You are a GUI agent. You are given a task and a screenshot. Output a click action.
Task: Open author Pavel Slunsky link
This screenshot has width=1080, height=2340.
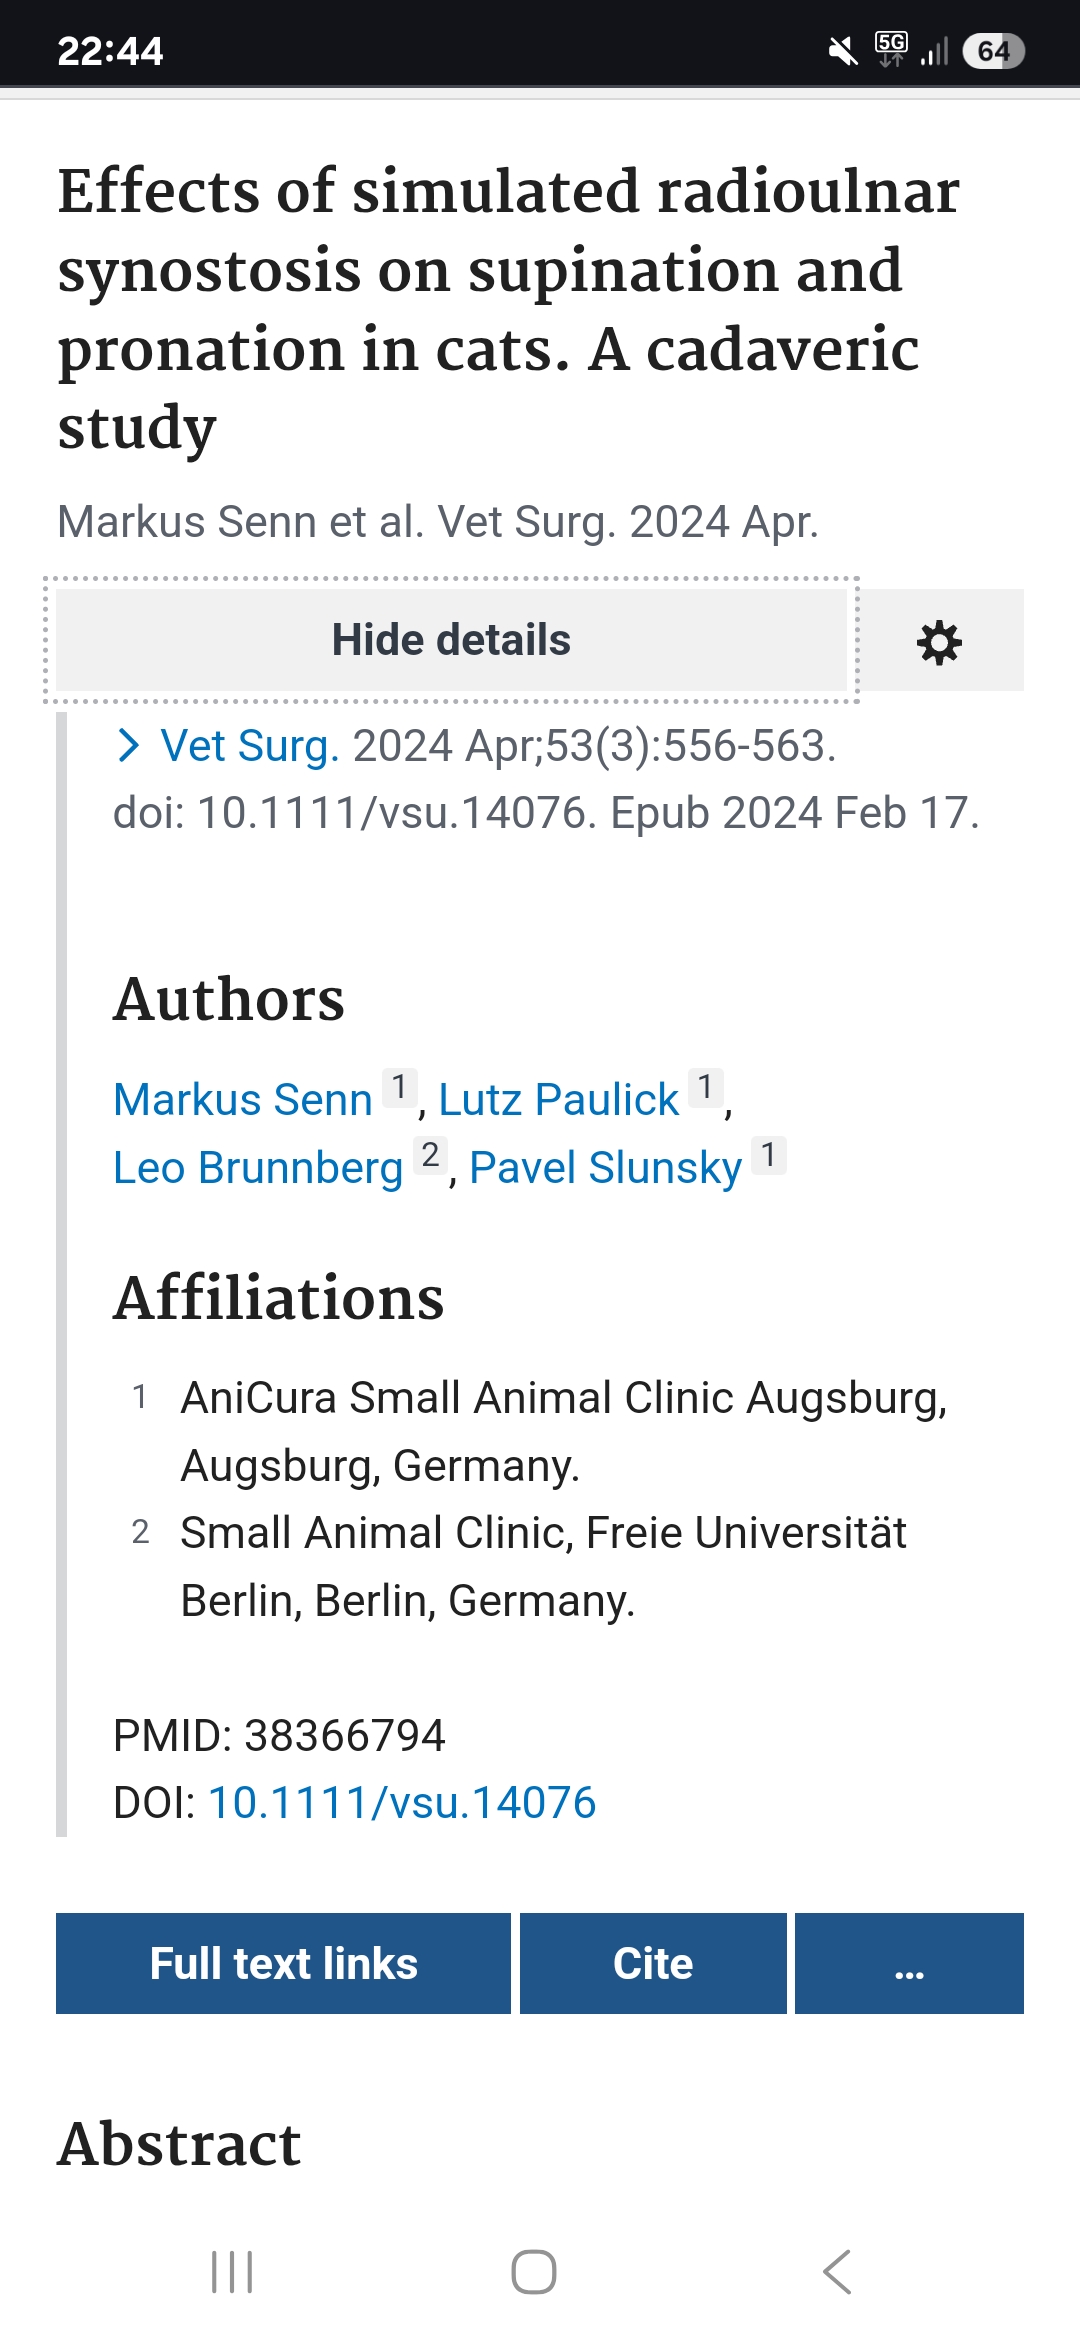coord(606,1168)
